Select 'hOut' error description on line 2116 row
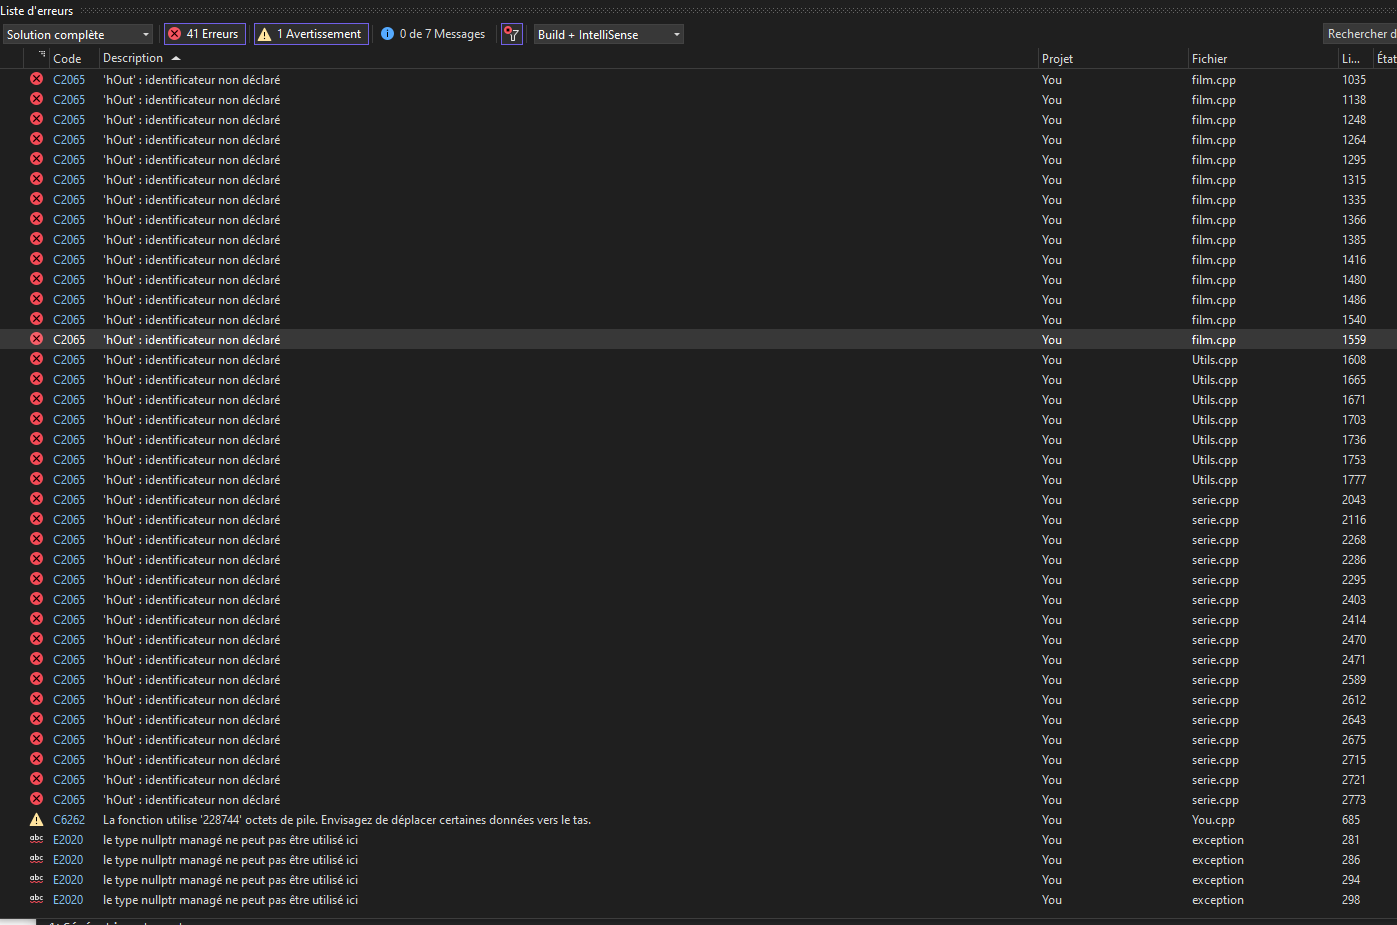Image resolution: width=1397 pixels, height=925 pixels. pos(192,520)
